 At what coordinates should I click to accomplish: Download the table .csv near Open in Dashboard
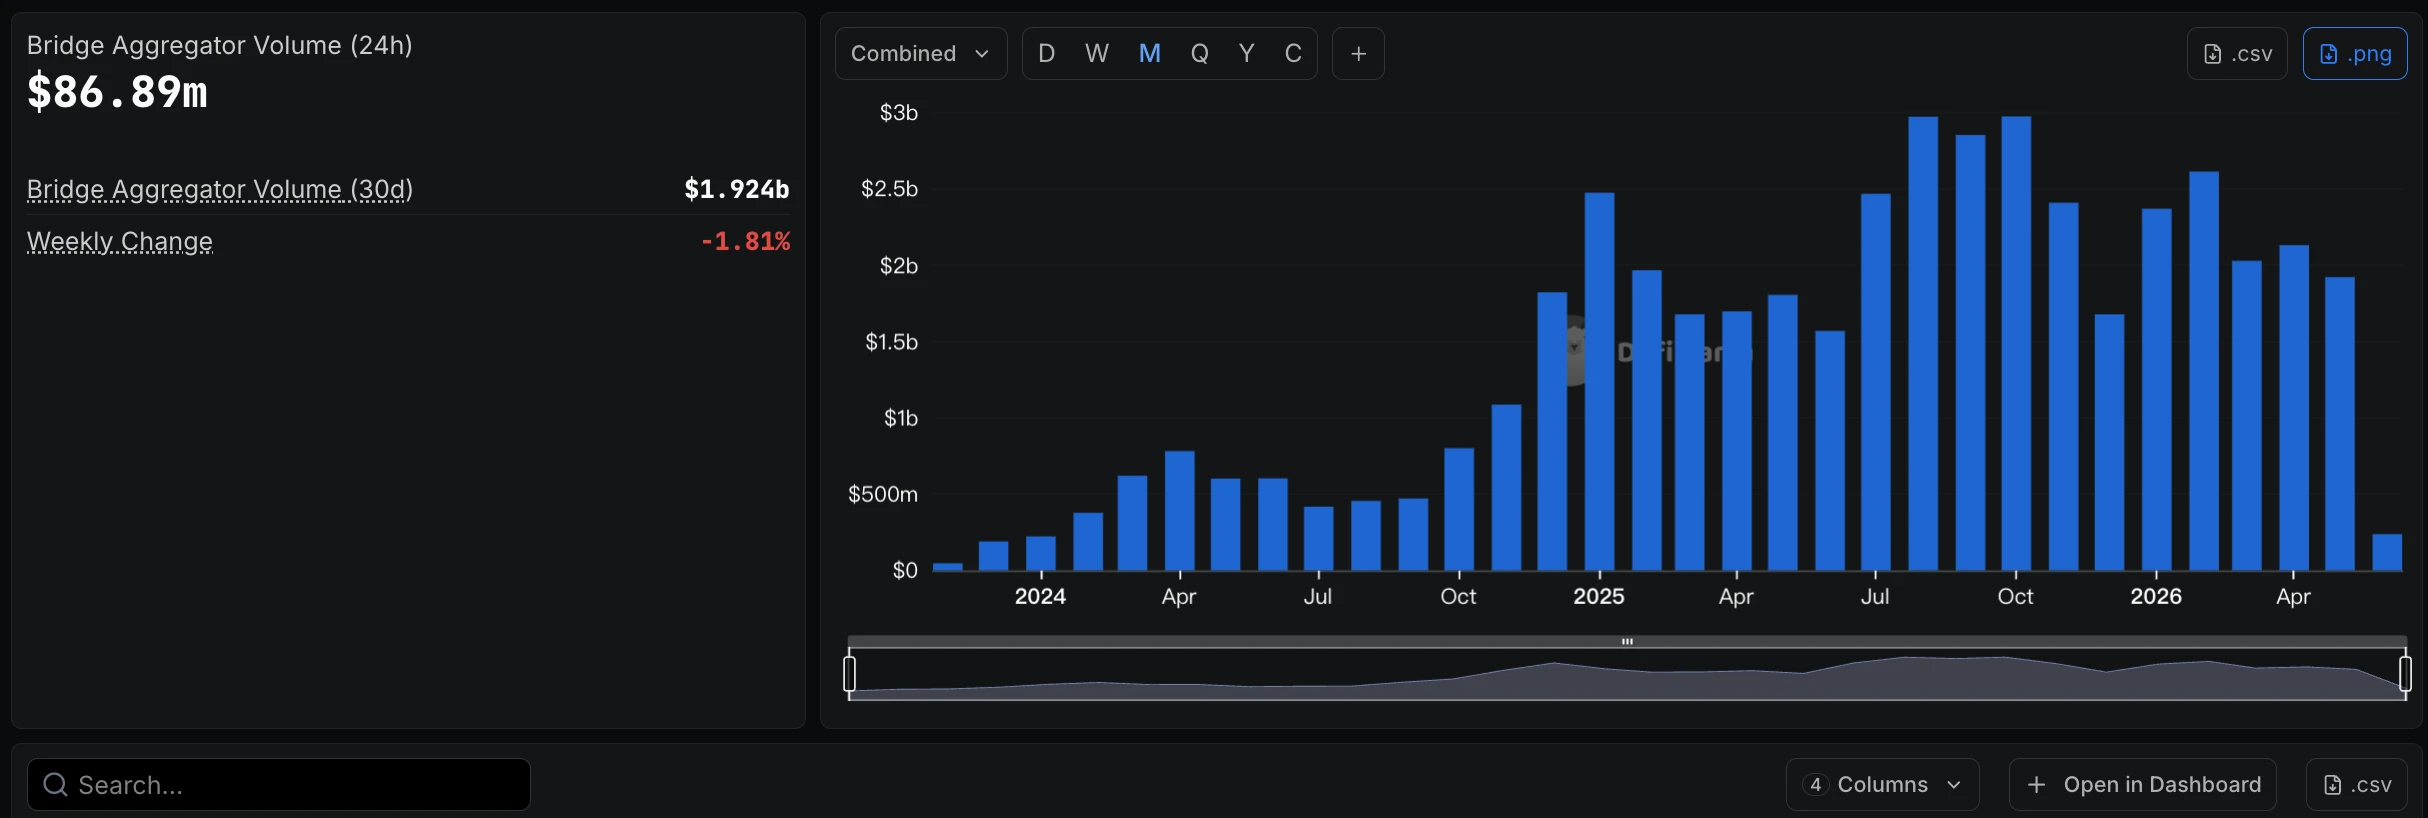coord(2356,785)
